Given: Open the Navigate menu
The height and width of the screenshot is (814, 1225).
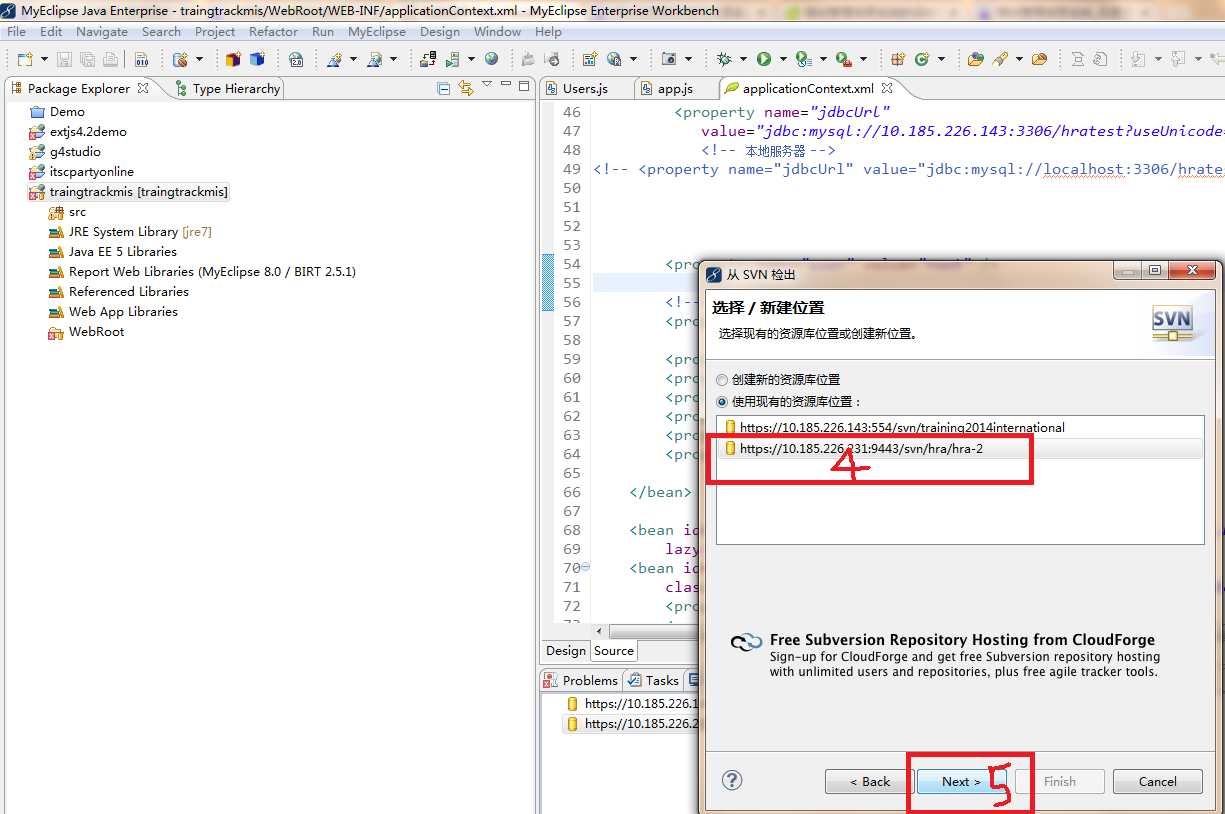Looking at the screenshot, I should [x=102, y=31].
